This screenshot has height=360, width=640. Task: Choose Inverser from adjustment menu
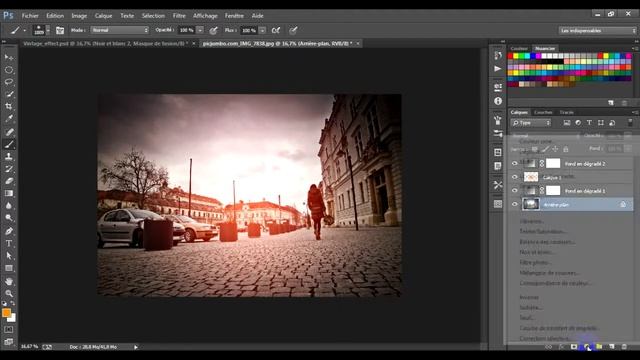point(529,297)
